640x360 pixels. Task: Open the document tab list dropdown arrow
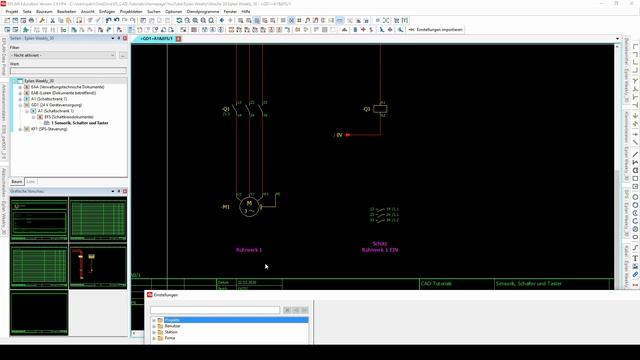pos(617,39)
